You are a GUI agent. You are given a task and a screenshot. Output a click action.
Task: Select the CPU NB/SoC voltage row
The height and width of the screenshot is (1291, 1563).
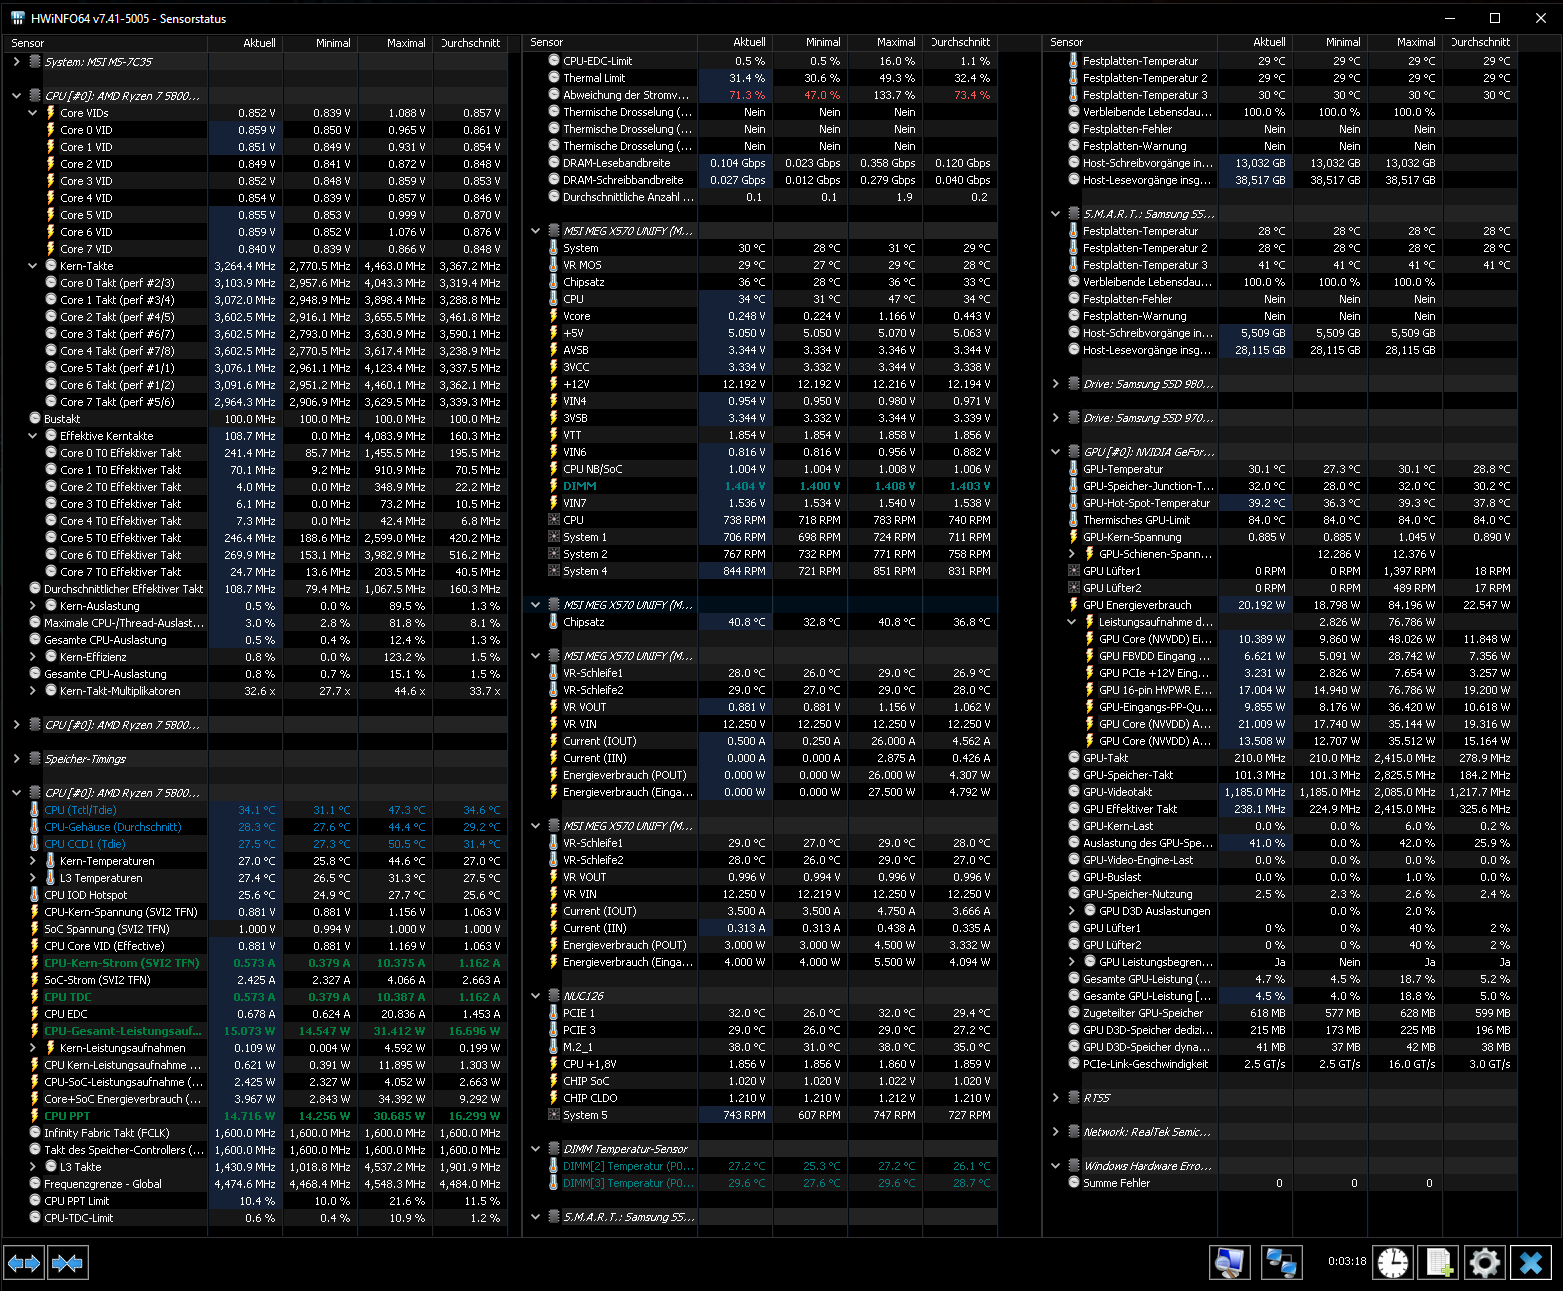coord(761,469)
